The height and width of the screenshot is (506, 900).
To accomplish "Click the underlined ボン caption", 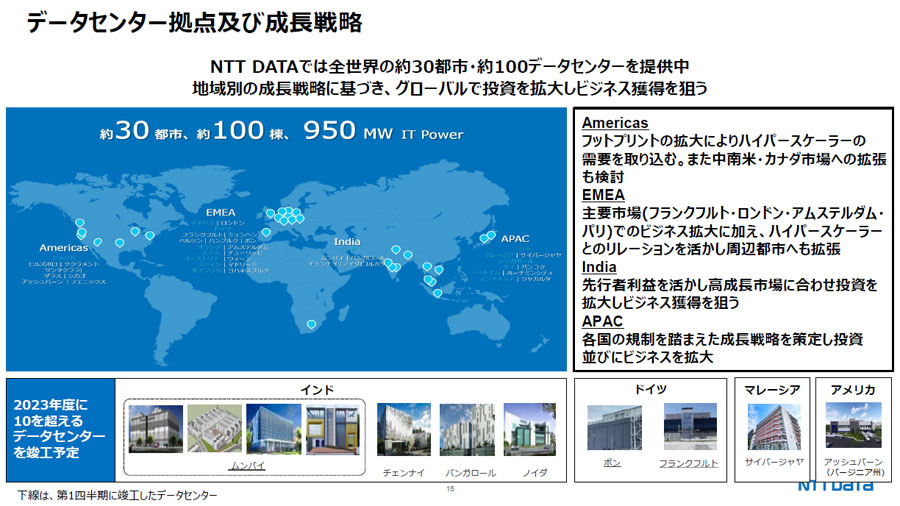I will point(612,462).
